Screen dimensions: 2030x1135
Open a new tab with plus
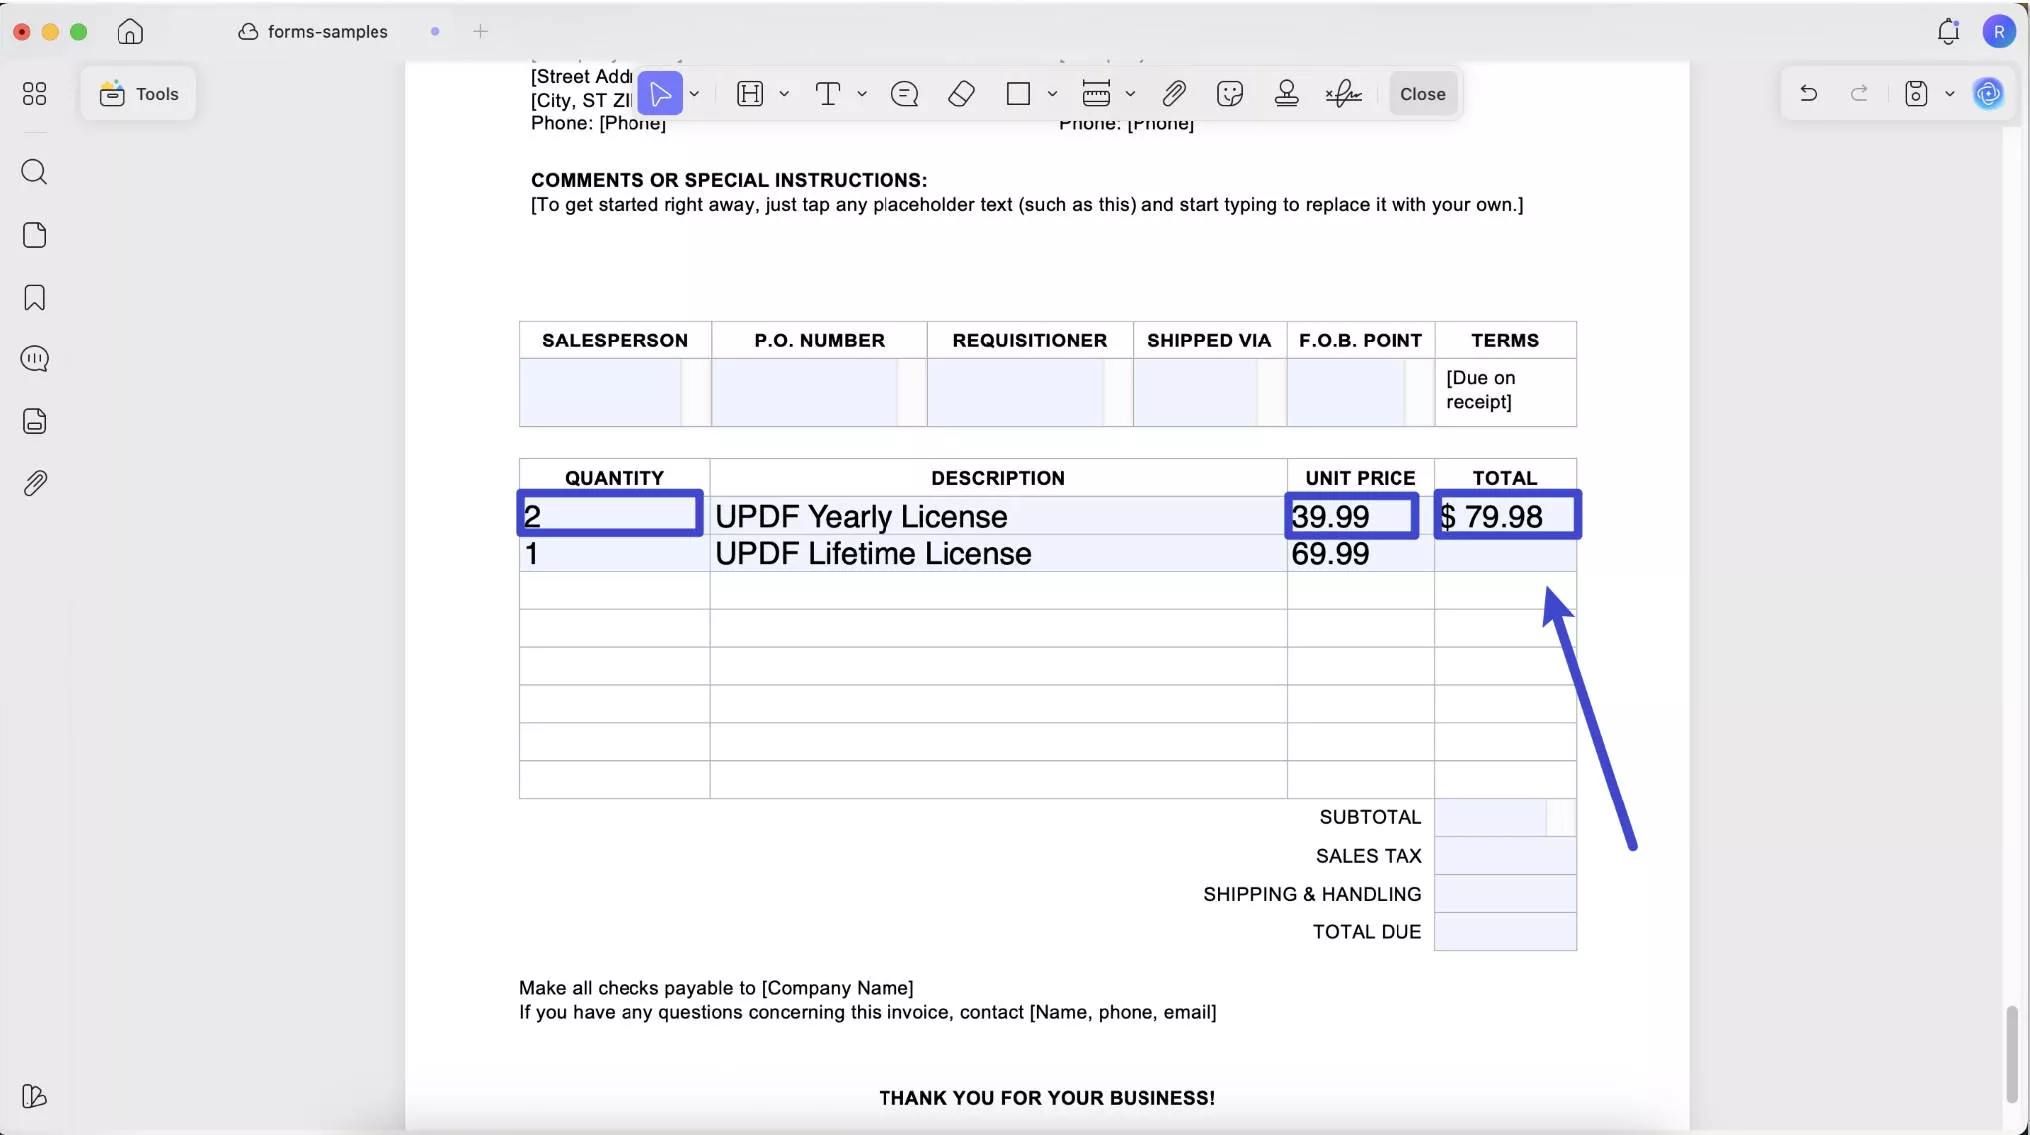480,32
